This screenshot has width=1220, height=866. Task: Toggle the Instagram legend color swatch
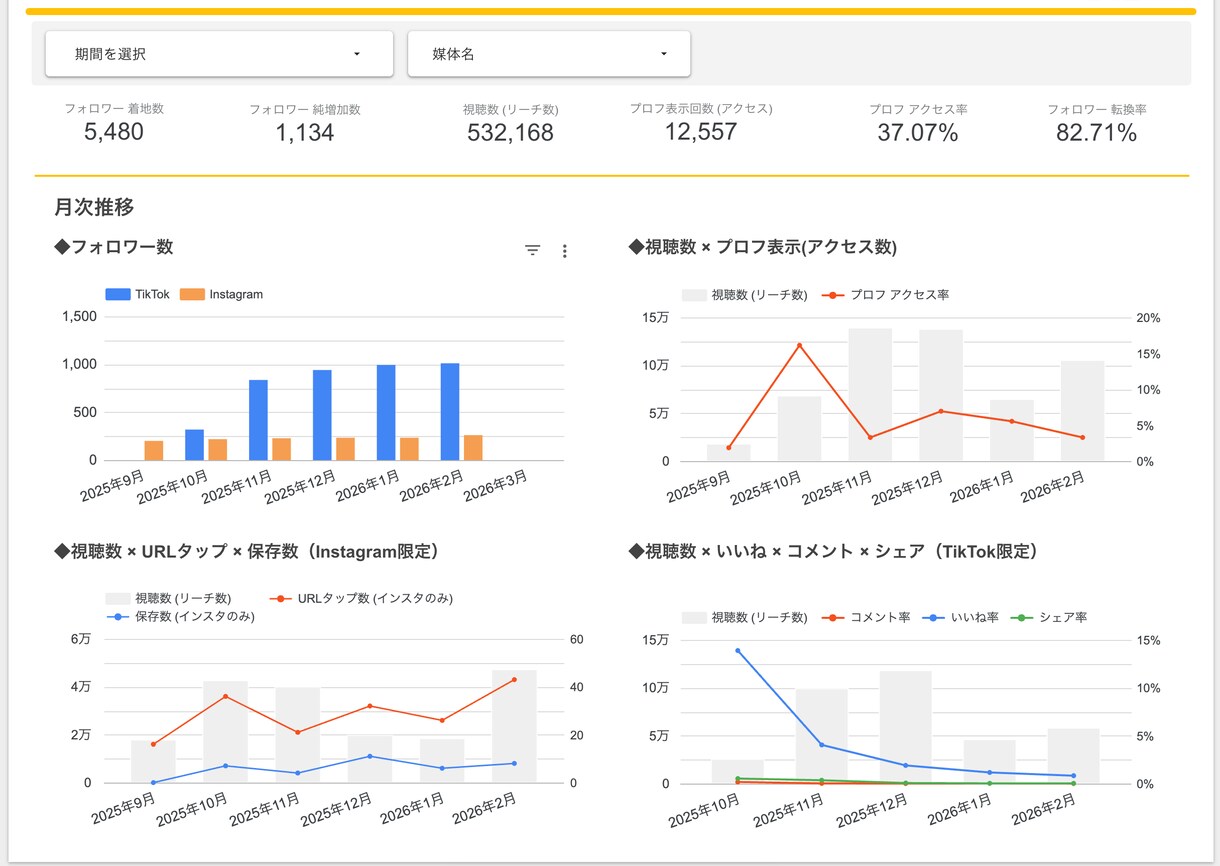click(193, 295)
